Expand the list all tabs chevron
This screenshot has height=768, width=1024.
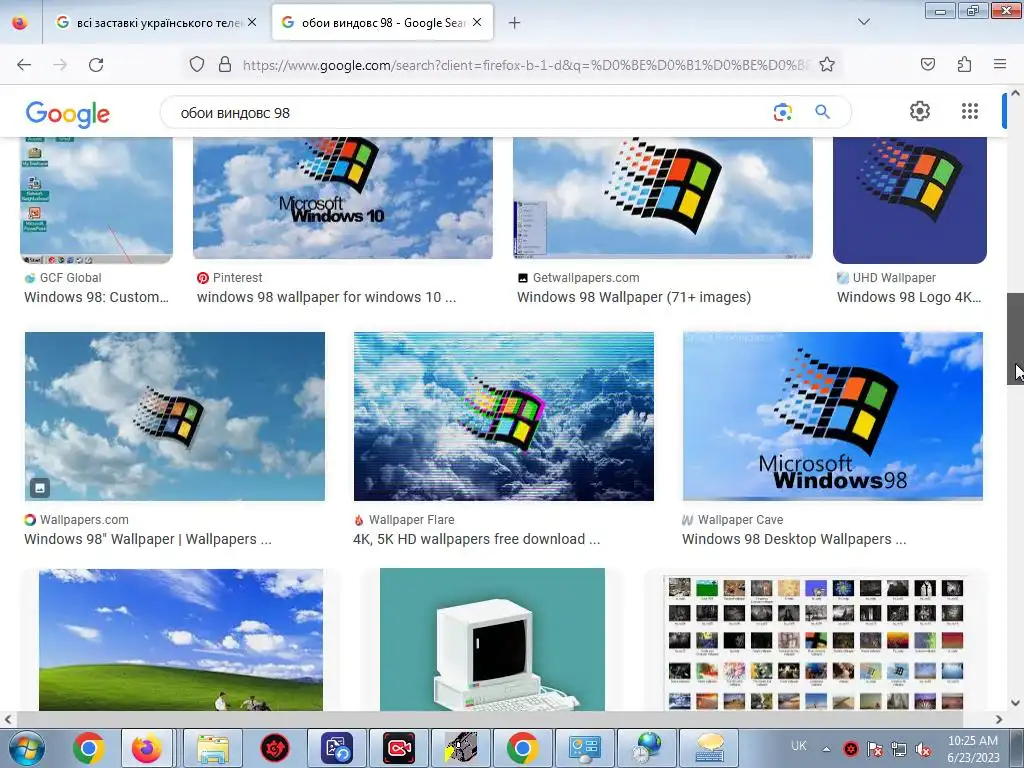click(863, 22)
